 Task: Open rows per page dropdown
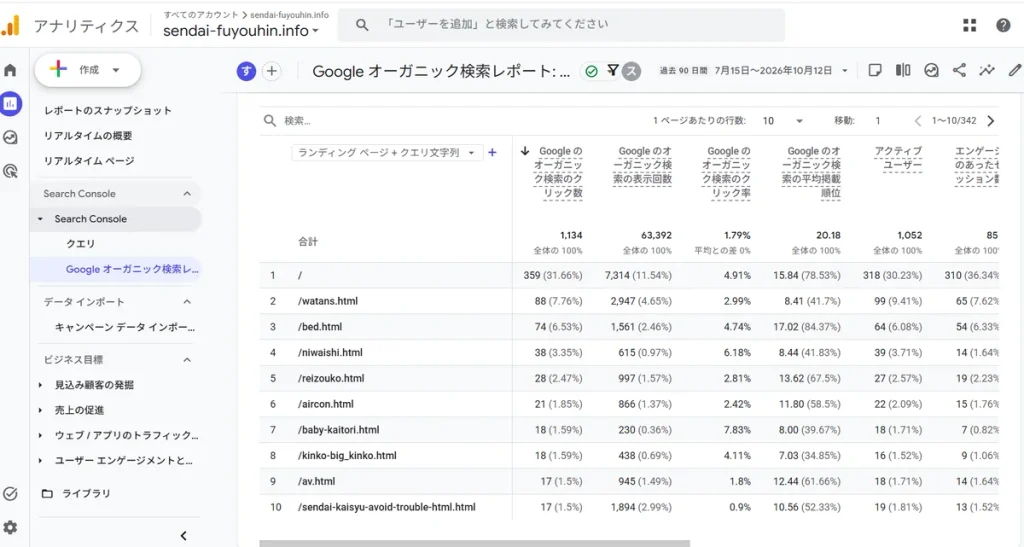click(x=783, y=121)
